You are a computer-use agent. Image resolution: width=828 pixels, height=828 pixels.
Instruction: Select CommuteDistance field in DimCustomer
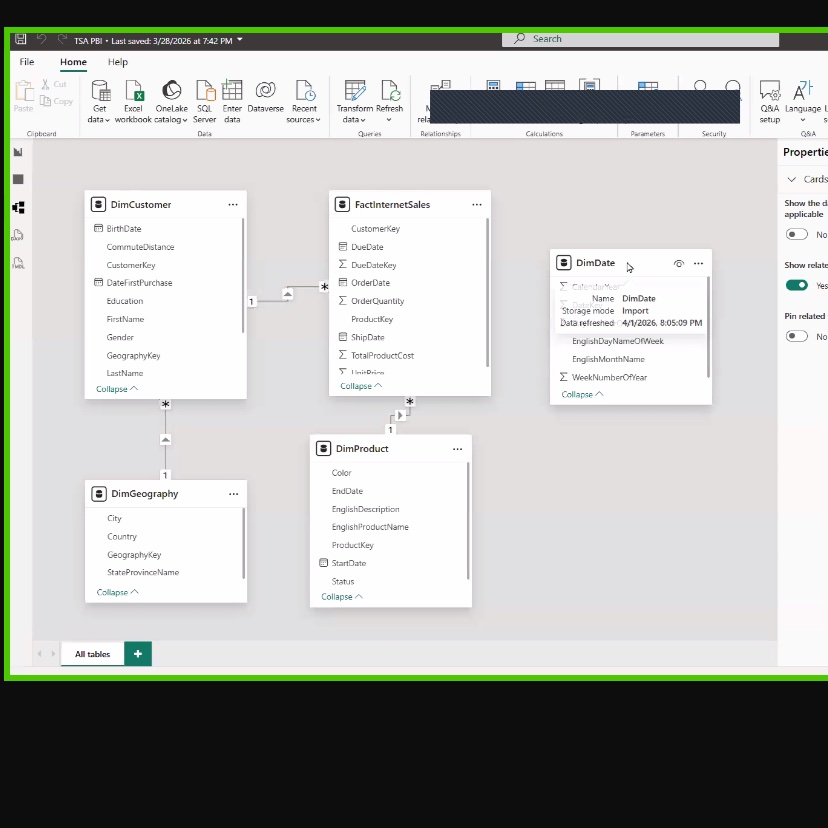pos(140,247)
